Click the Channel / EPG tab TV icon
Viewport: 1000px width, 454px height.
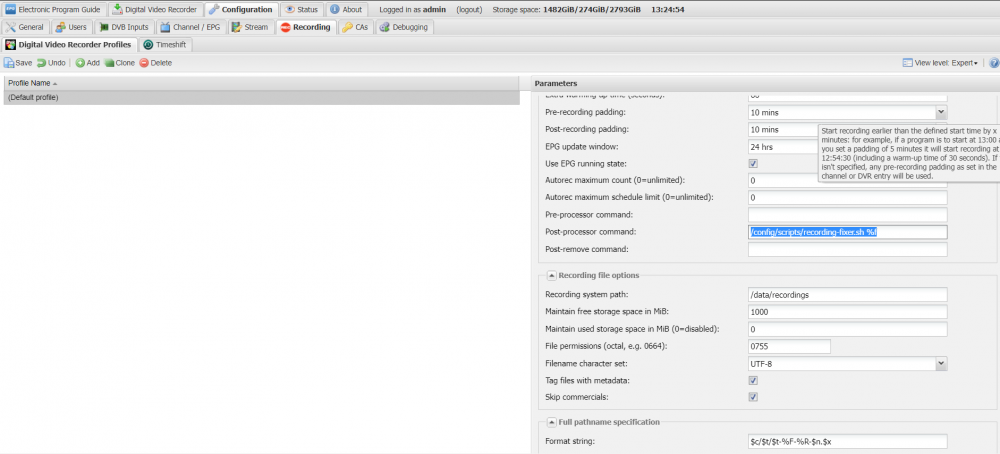click(165, 27)
